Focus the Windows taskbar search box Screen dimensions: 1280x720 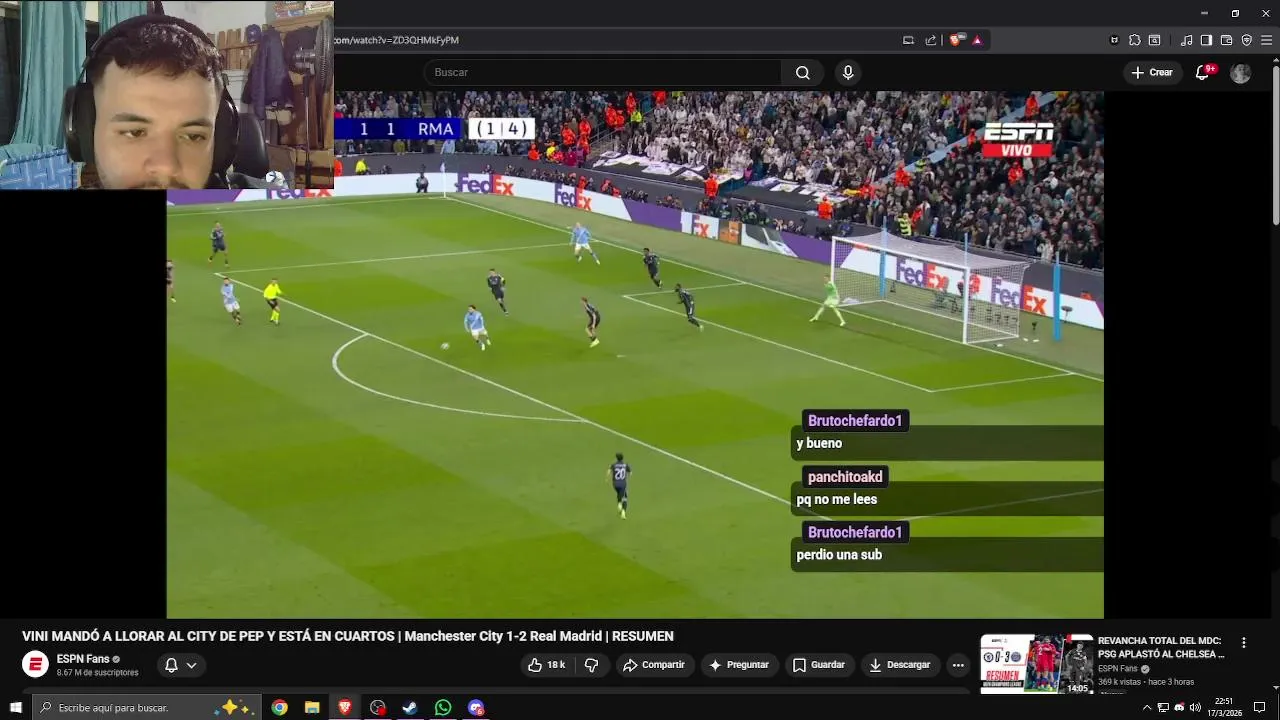pos(146,707)
